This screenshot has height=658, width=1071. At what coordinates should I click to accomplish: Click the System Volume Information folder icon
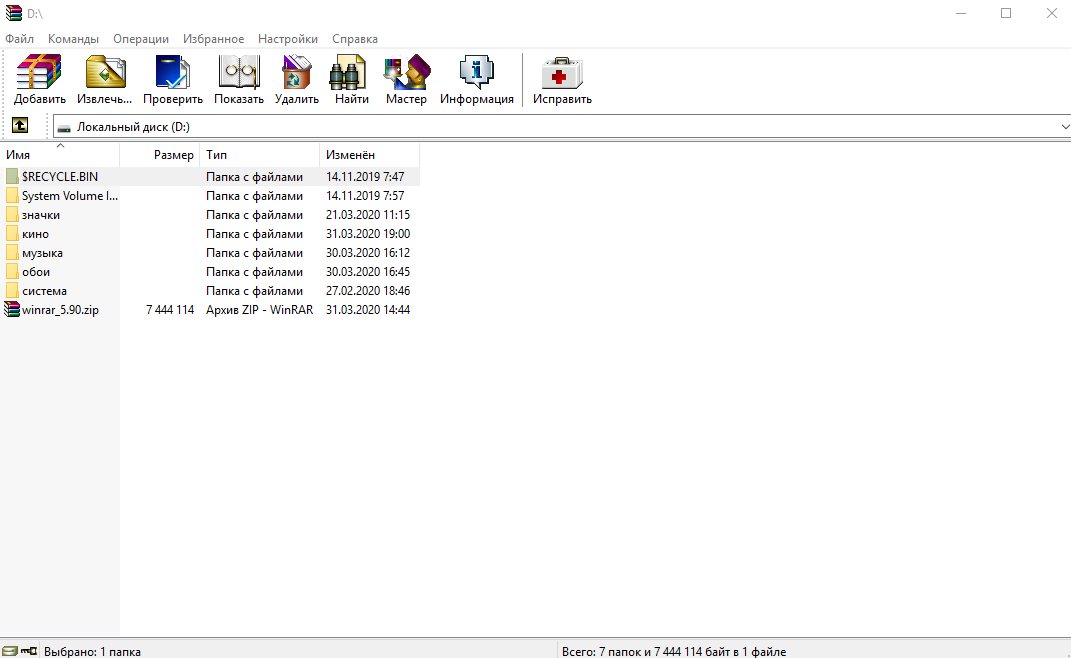tap(12, 195)
